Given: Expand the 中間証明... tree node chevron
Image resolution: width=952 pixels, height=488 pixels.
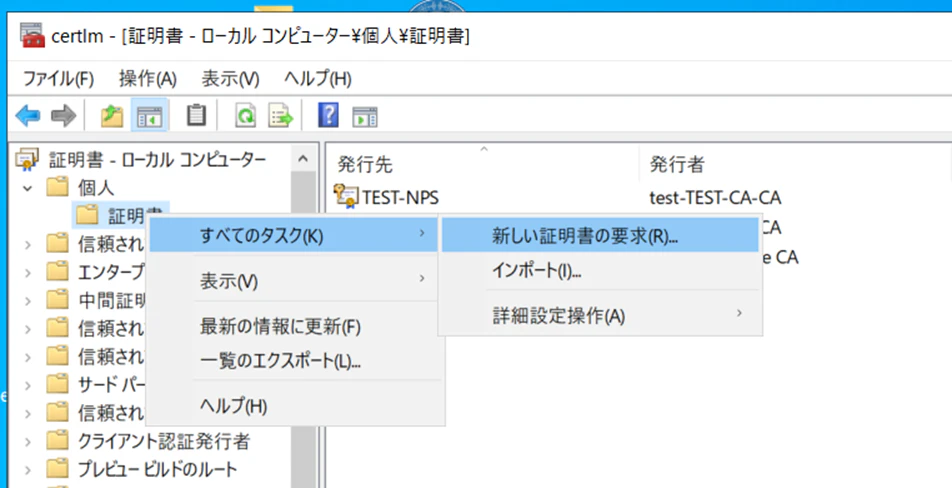Looking at the screenshot, I should [27, 300].
